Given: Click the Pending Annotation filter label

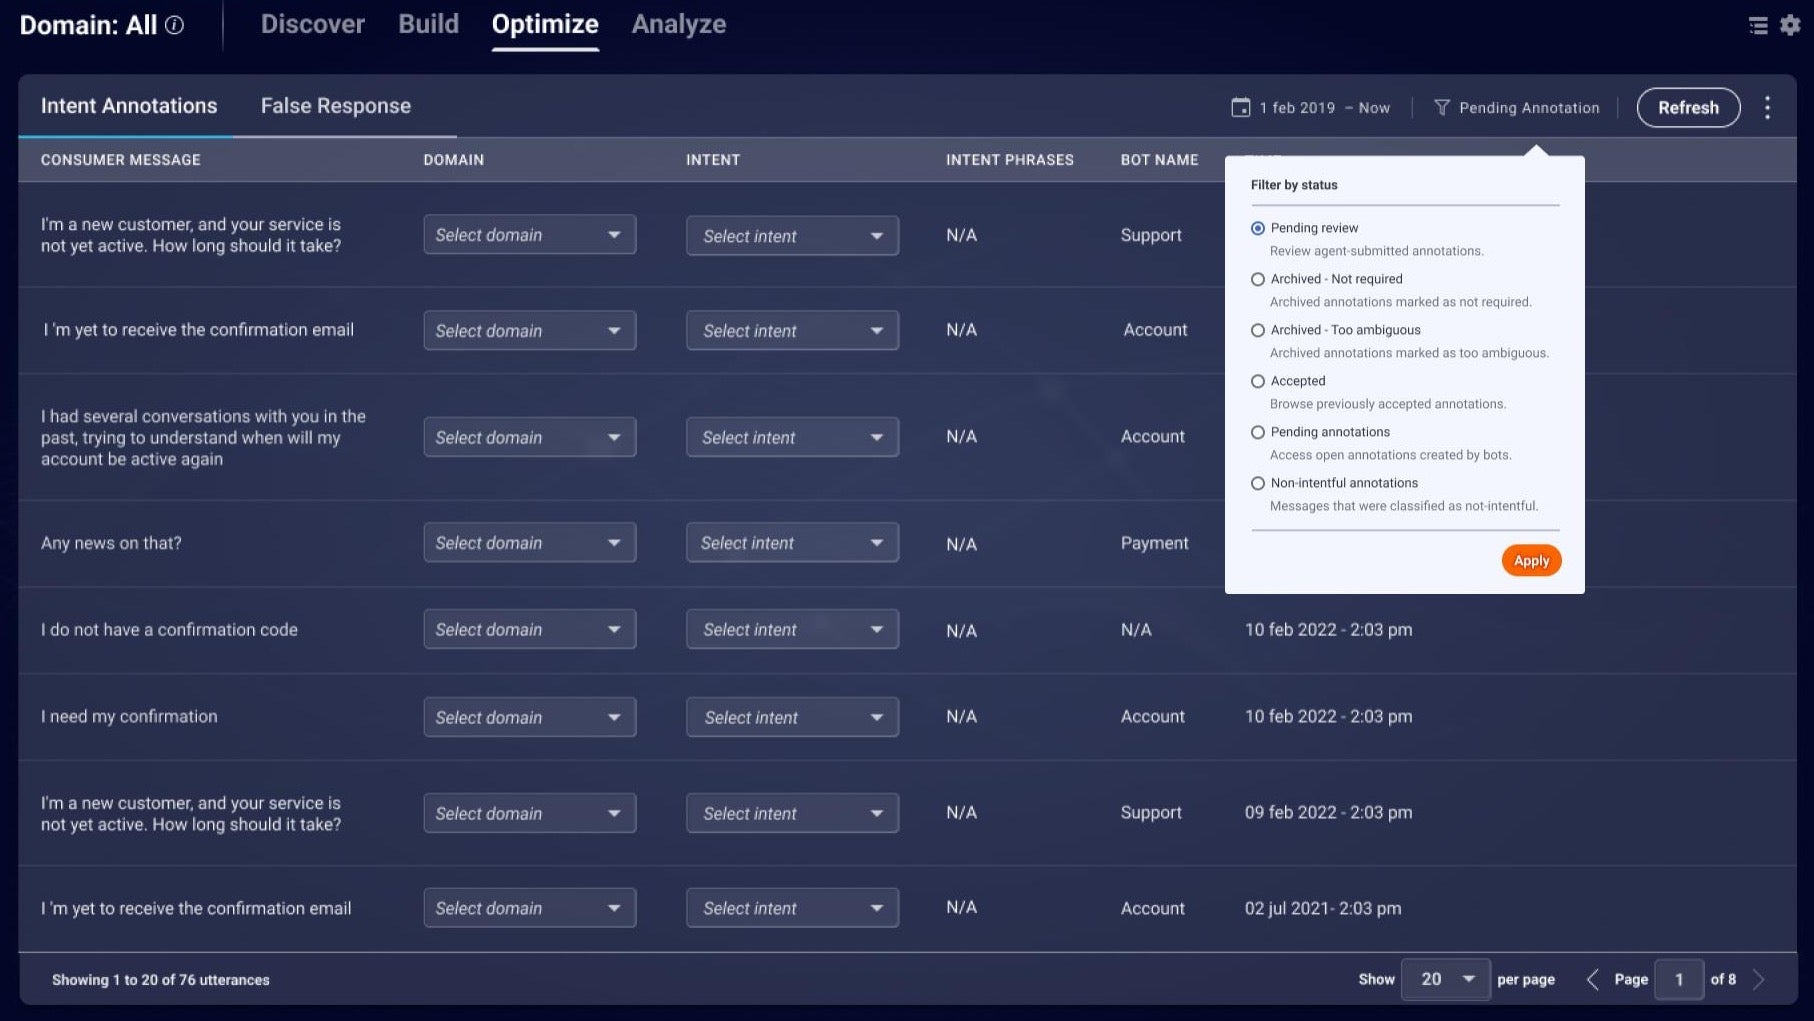Looking at the screenshot, I should (1529, 108).
